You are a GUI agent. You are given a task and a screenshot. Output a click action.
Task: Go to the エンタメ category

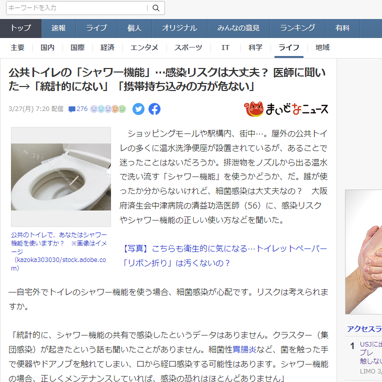click(x=144, y=48)
